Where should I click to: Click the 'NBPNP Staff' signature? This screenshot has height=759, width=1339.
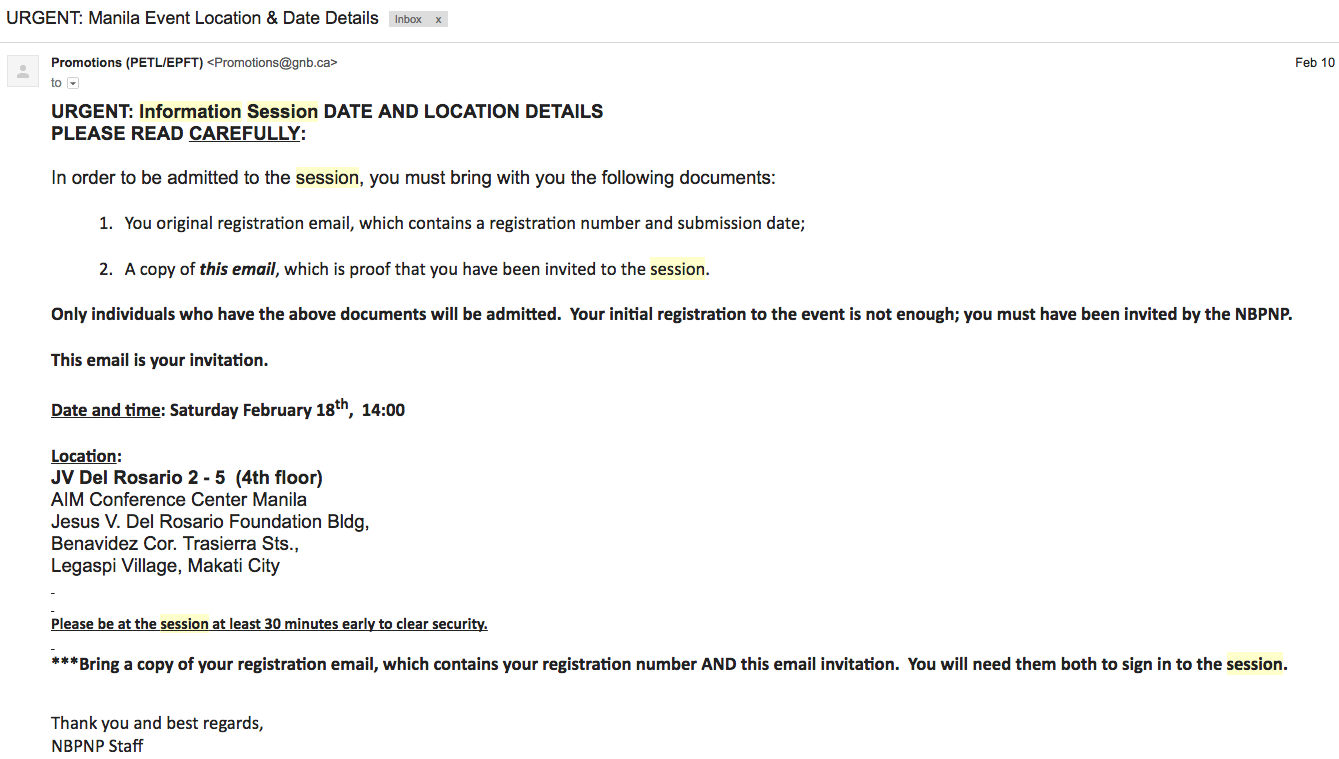coord(97,746)
